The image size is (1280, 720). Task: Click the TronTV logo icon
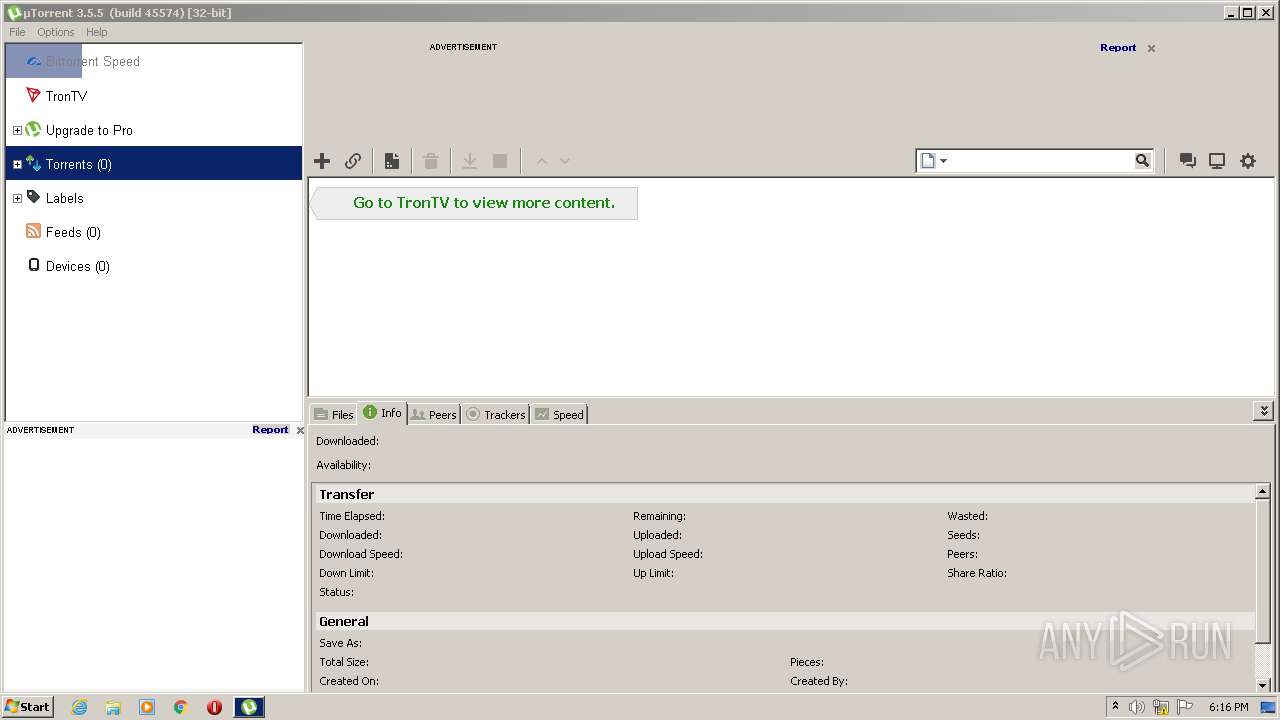(33, 95)
